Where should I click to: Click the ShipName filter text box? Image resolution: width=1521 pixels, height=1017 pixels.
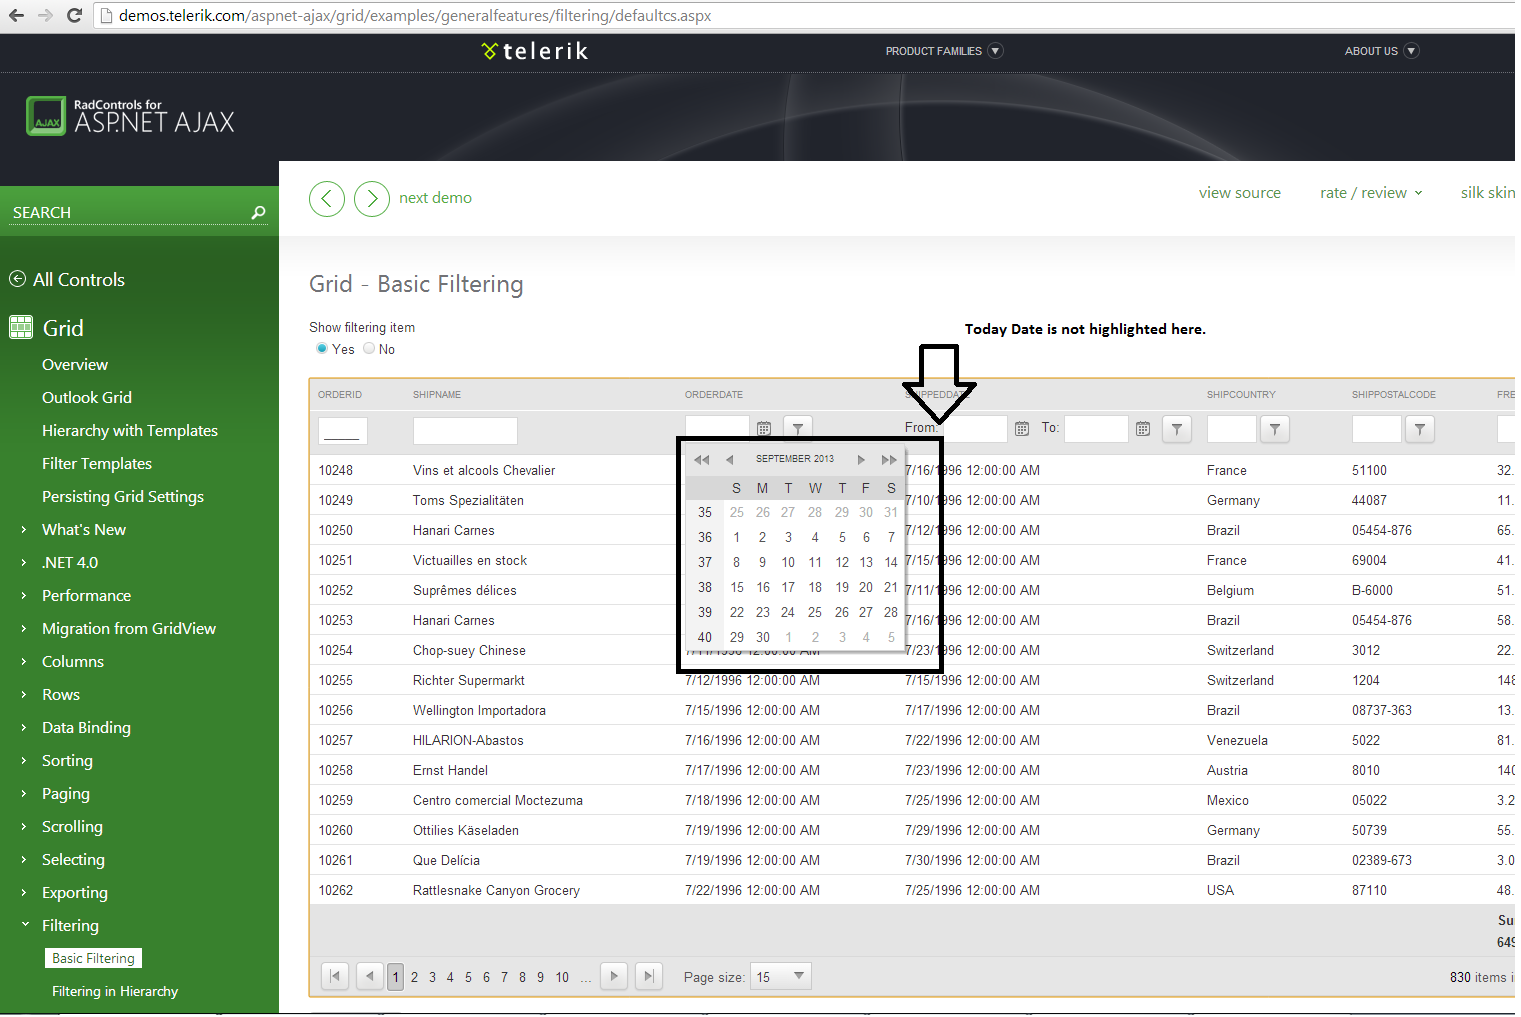(465, 430)
